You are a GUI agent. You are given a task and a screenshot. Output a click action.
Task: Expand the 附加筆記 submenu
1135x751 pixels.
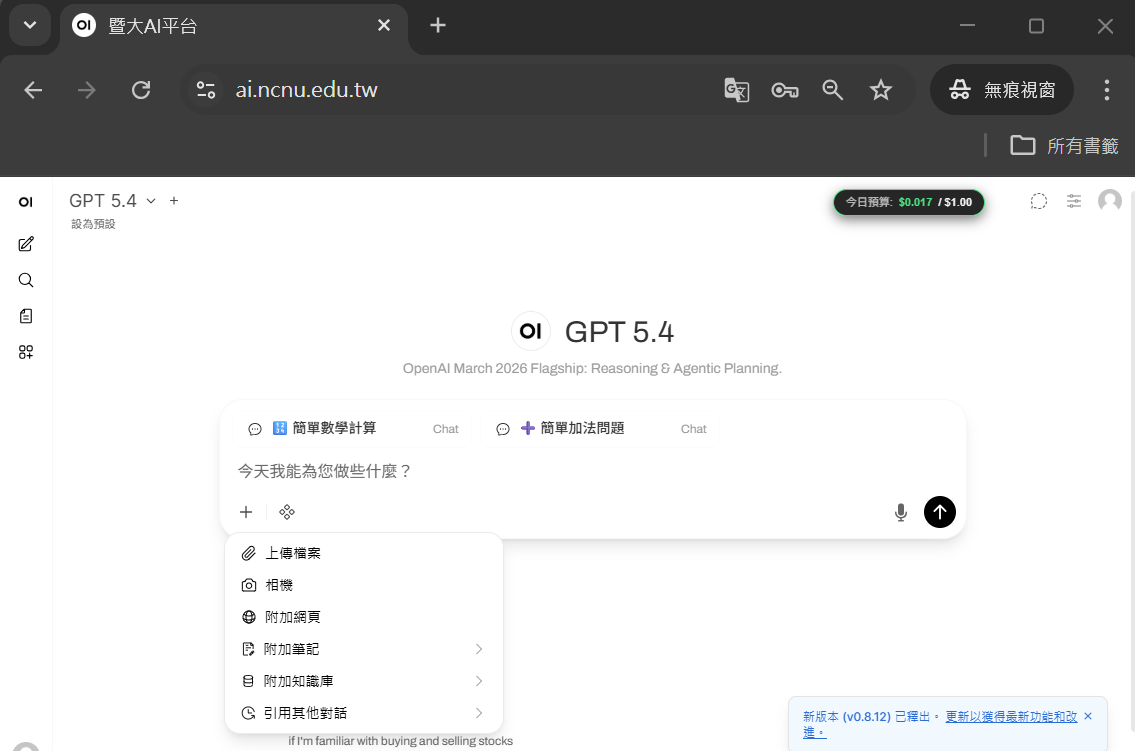[x=292, y=648]
